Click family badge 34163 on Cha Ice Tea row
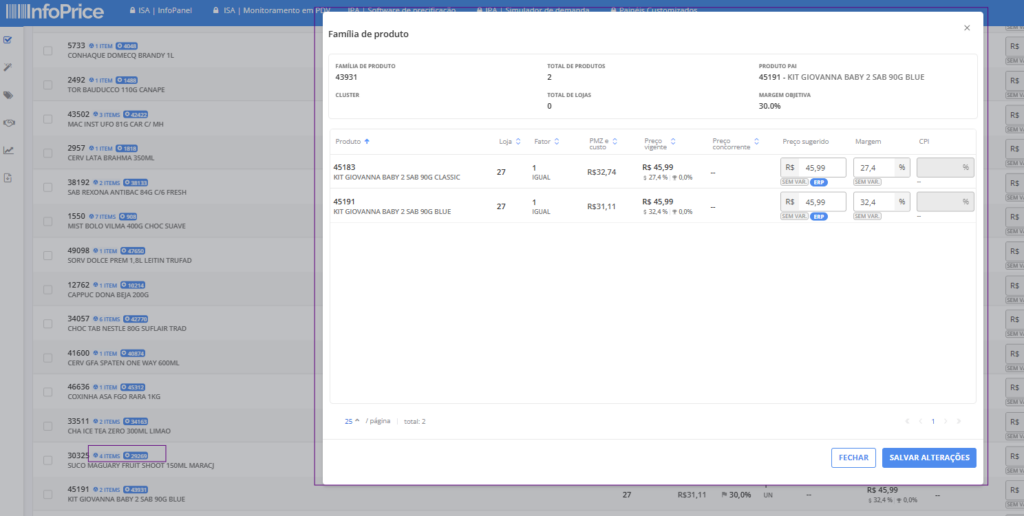The height and width of the screenshot is (516, 1024). pos(136,422)
